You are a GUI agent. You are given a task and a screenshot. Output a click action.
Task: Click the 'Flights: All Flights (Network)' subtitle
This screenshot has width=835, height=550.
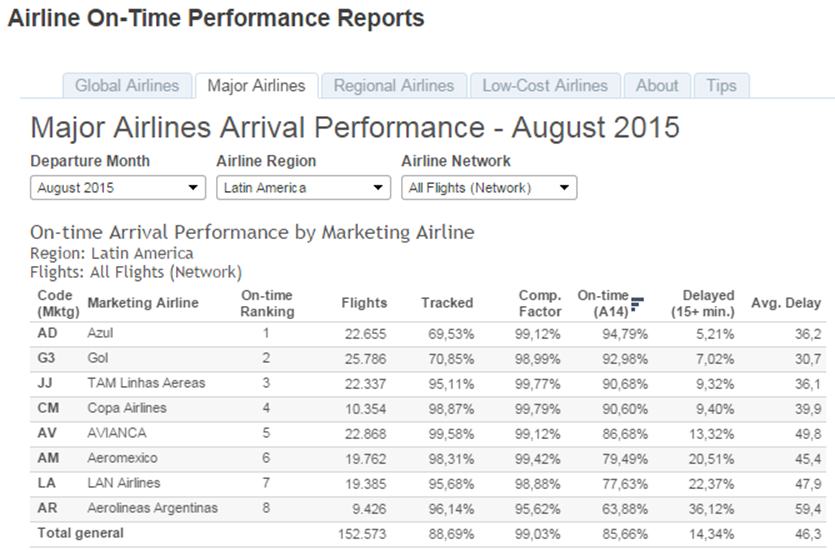pyautogui.click(x=136, y=272)
